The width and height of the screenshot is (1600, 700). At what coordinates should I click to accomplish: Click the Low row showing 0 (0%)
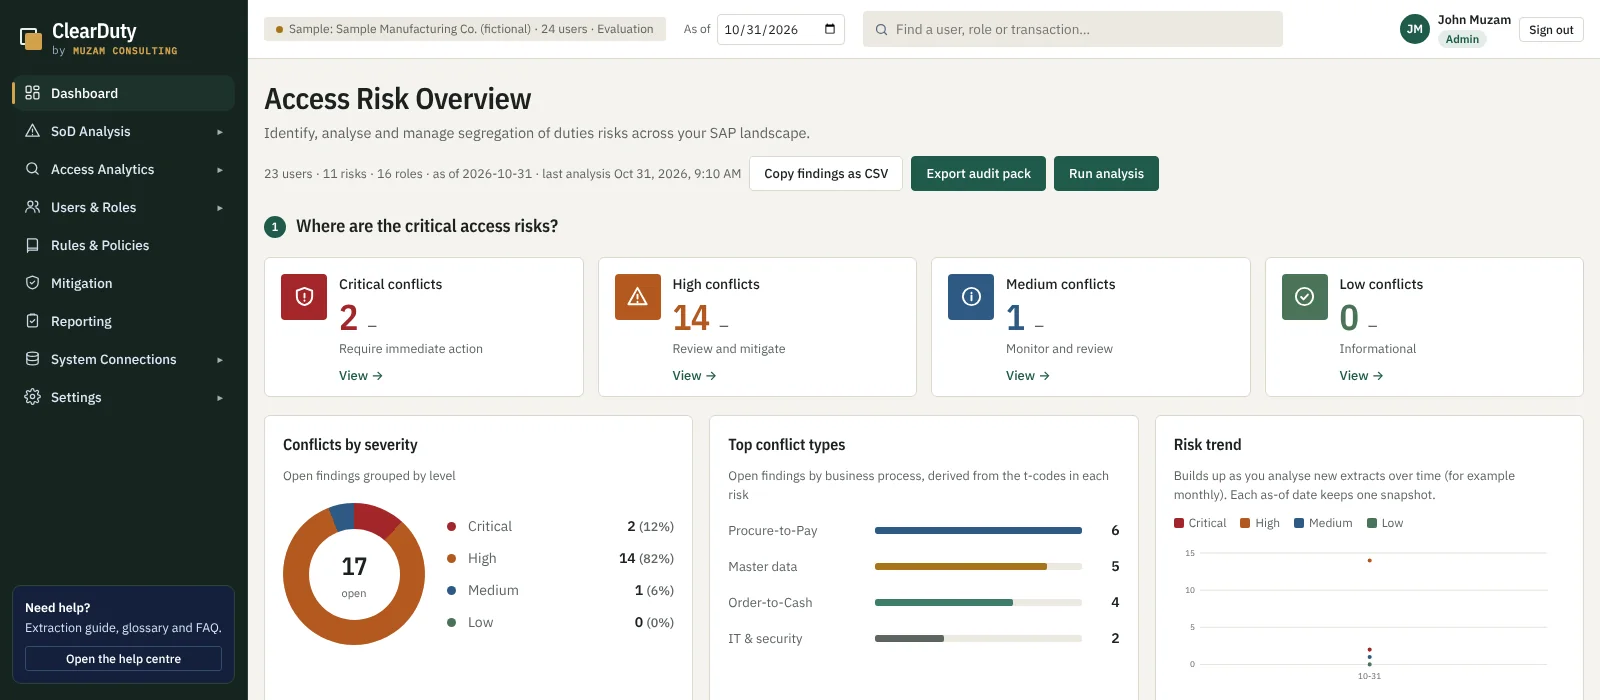560,623
